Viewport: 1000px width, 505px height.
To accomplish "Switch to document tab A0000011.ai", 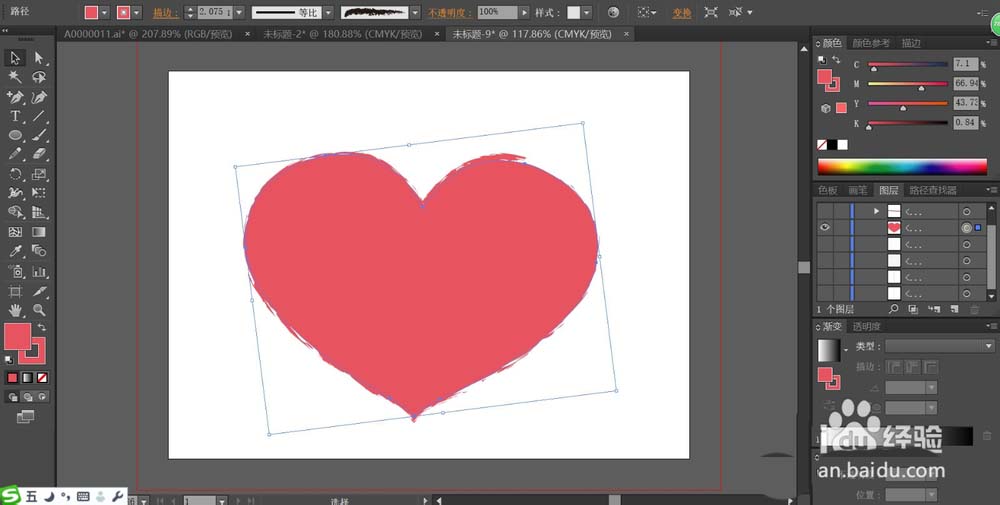I will coord(148,34).
